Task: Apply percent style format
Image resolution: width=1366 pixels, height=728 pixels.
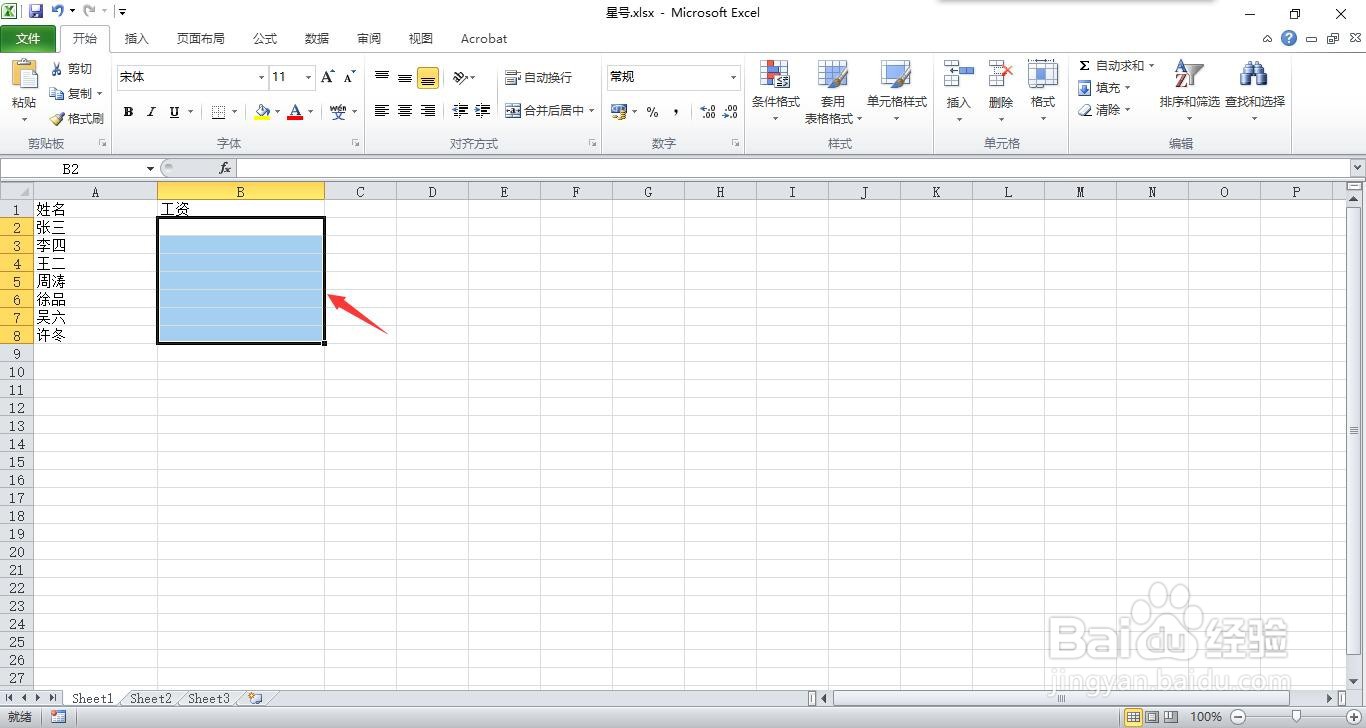Action: [x=652, y=112]
